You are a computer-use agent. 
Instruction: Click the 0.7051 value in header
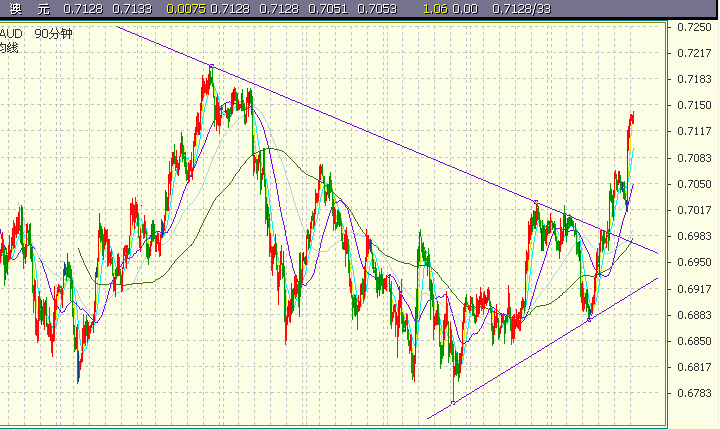coord(328,9)
